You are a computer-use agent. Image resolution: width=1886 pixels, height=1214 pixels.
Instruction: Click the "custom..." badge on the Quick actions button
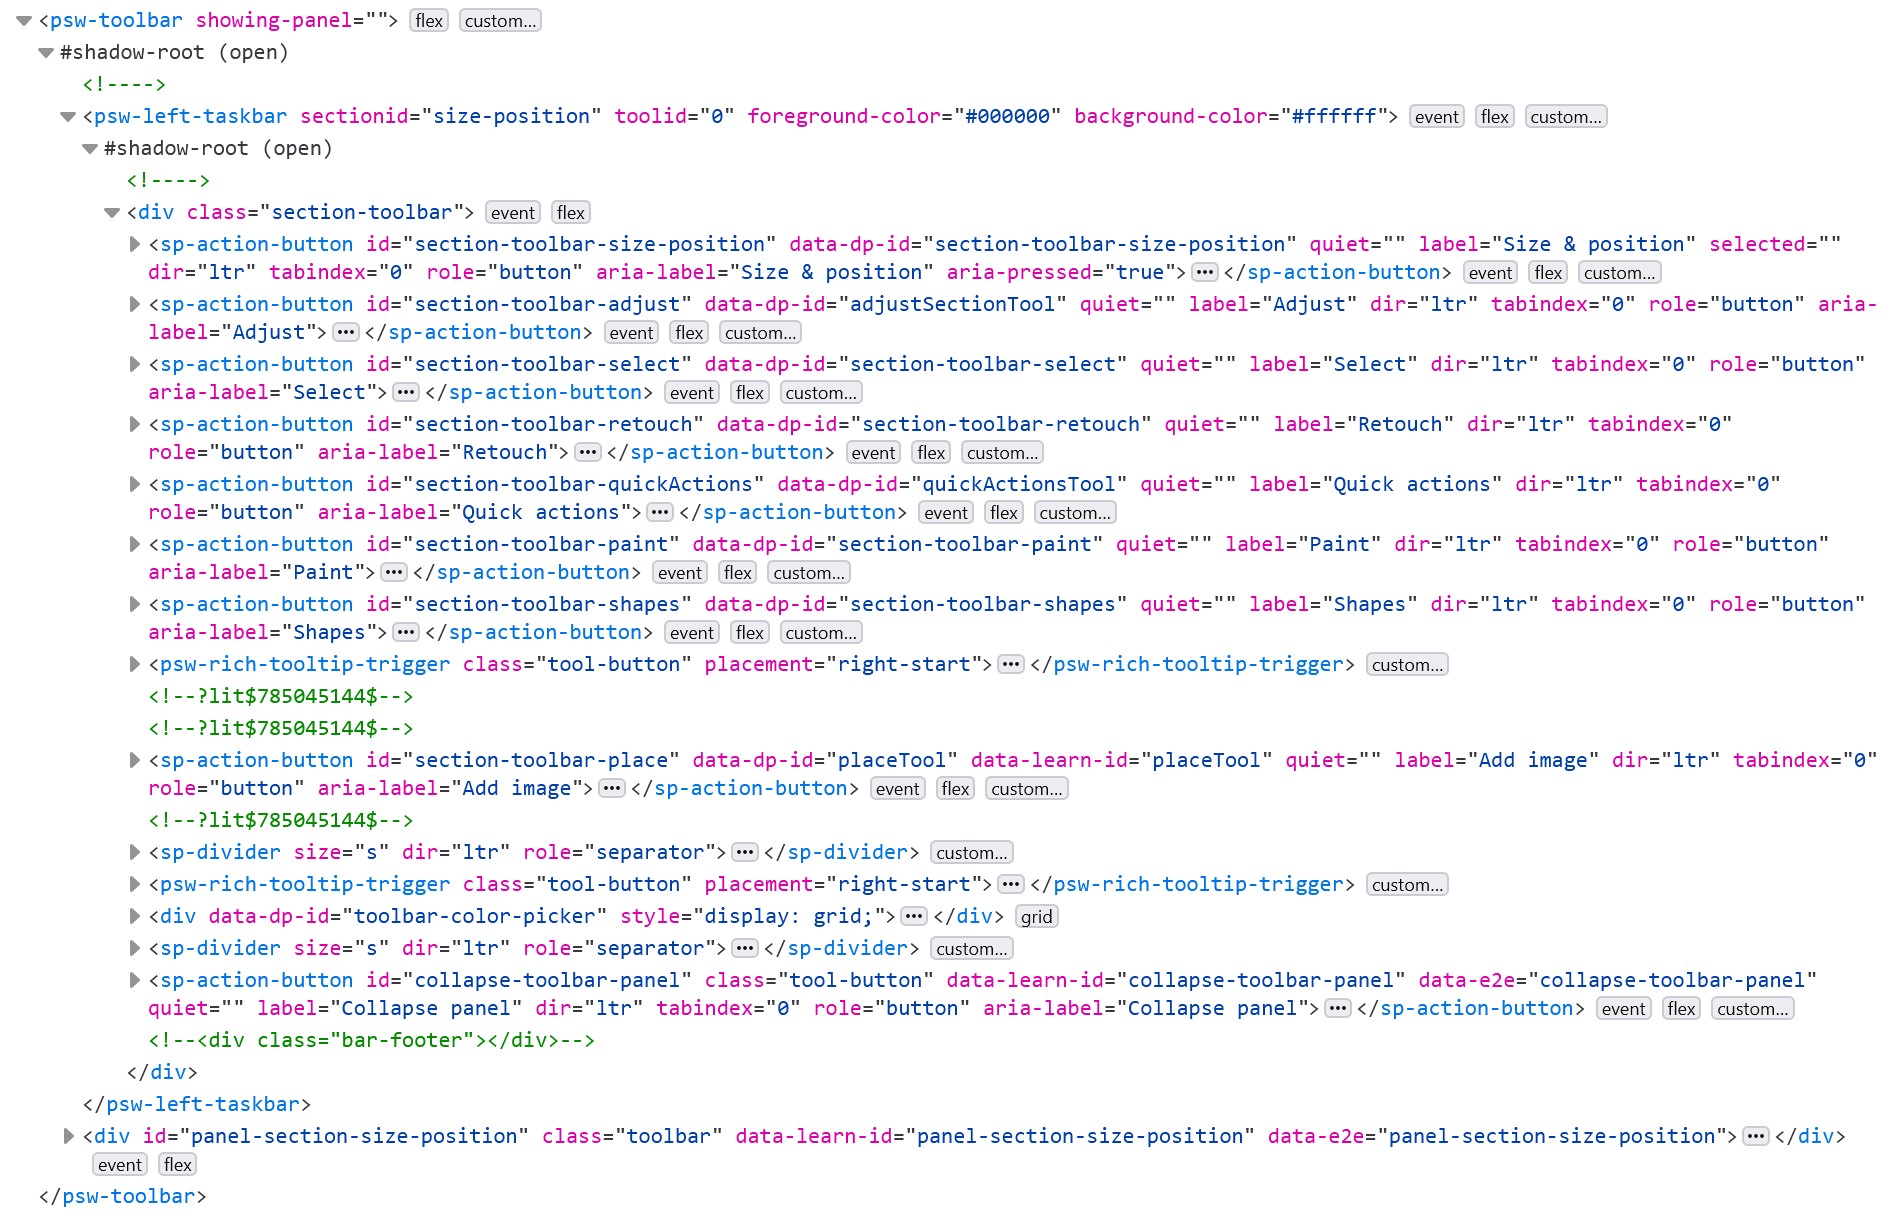pyautogui.click(x=1075, y=512)
